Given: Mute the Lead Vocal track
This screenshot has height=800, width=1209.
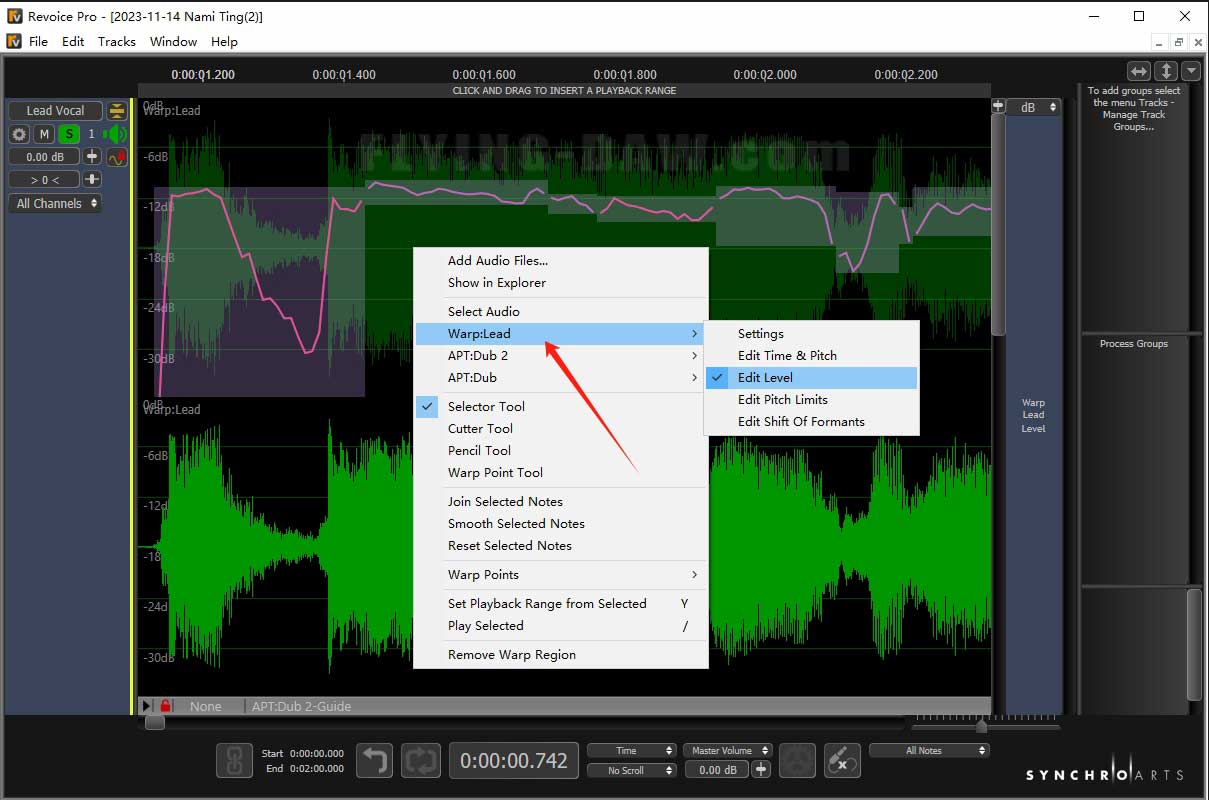Looking at the screenshot, I should (44, 134).
